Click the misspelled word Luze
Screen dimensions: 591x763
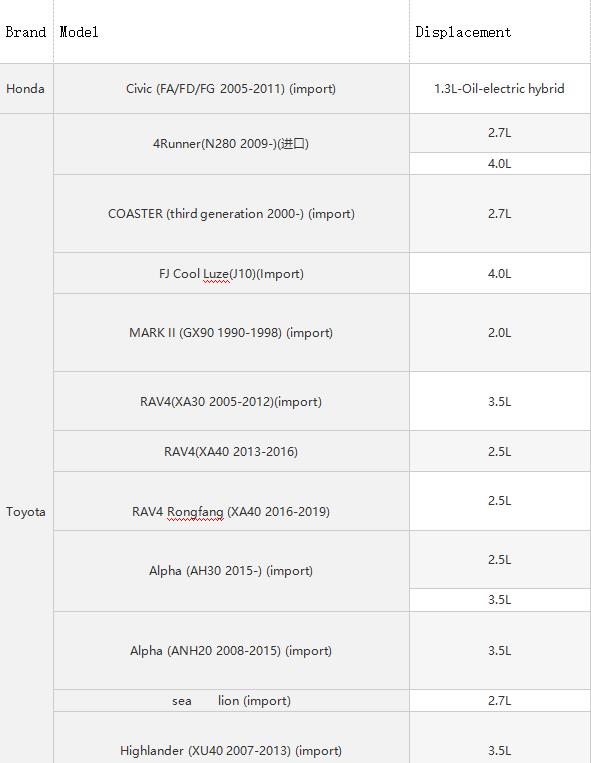(x=215, y=274)
